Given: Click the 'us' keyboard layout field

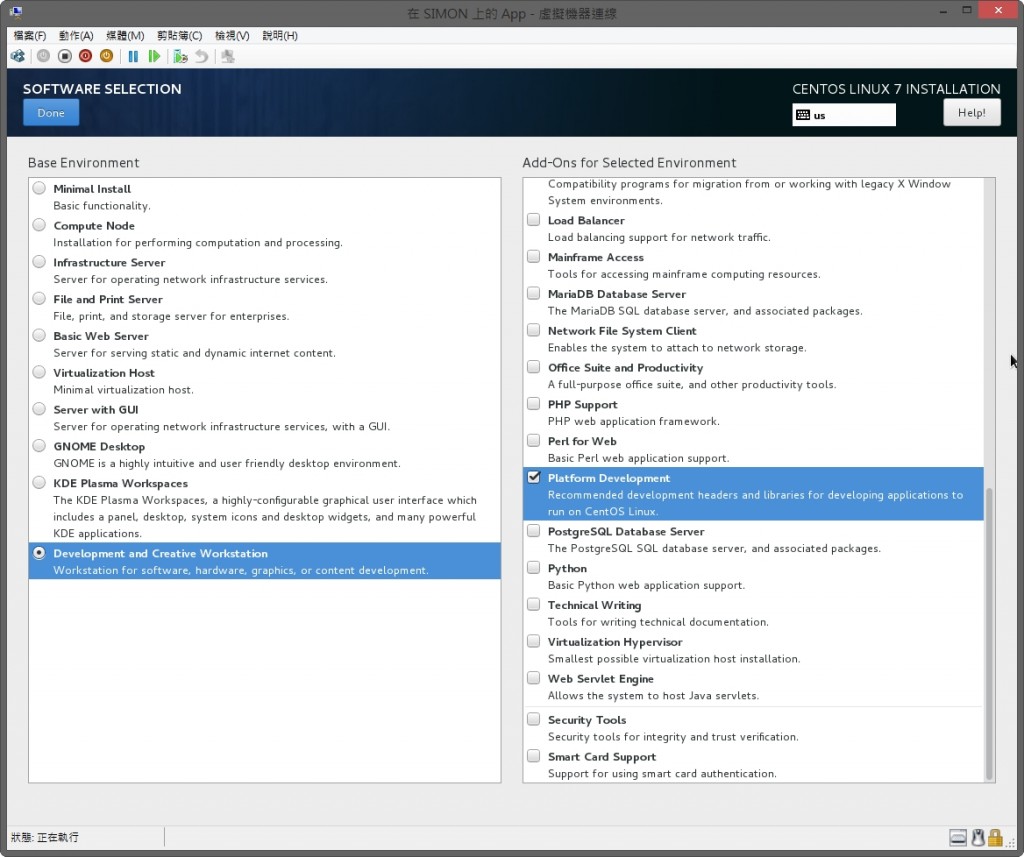Looking at the screenshot, I should coord(844,115).
